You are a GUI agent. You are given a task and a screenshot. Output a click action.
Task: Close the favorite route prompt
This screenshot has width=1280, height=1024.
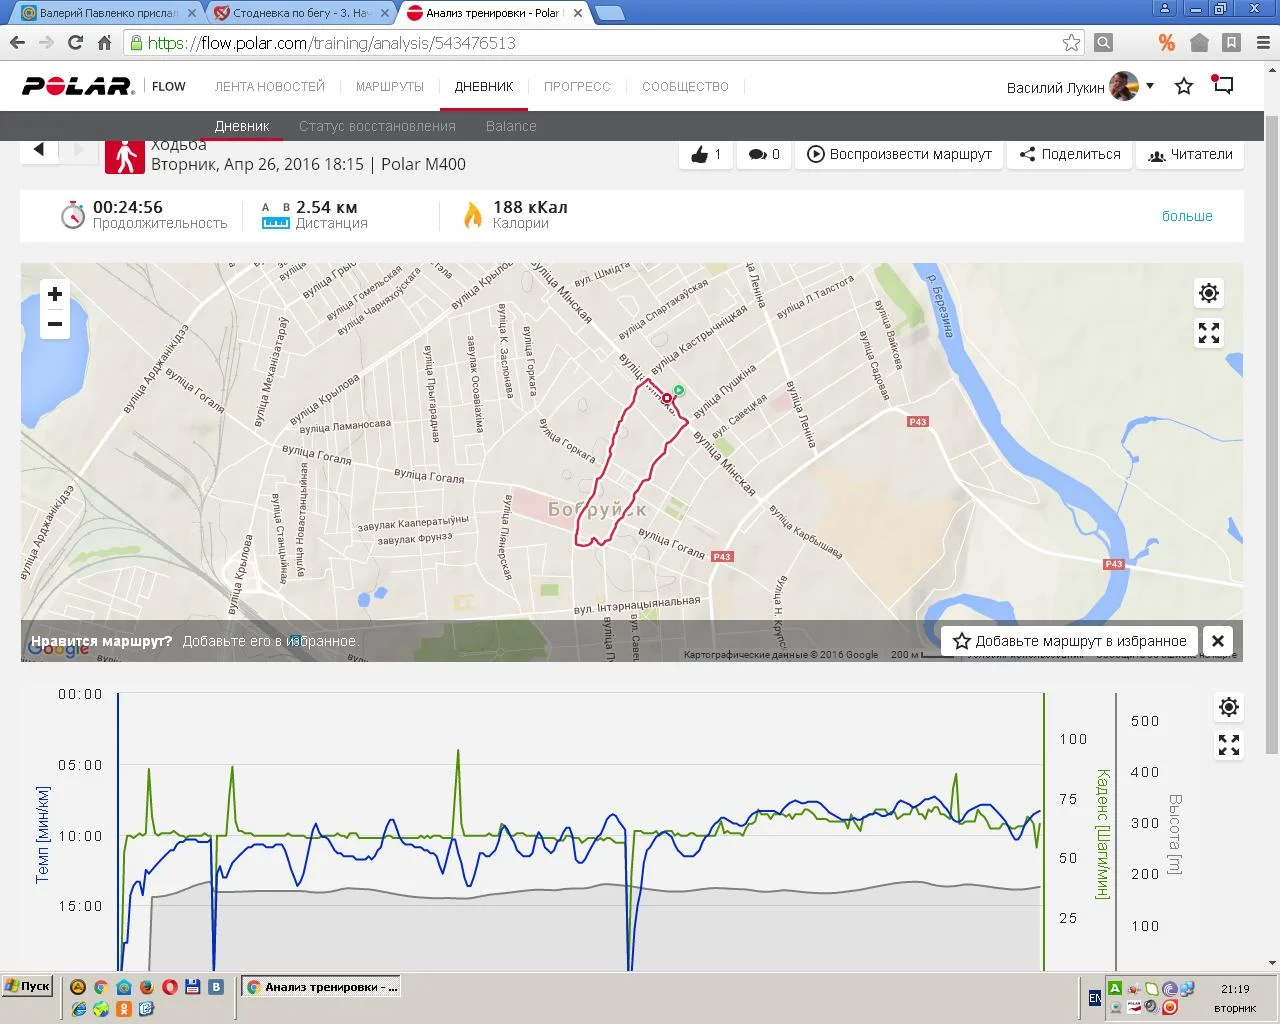[1218, 641]
